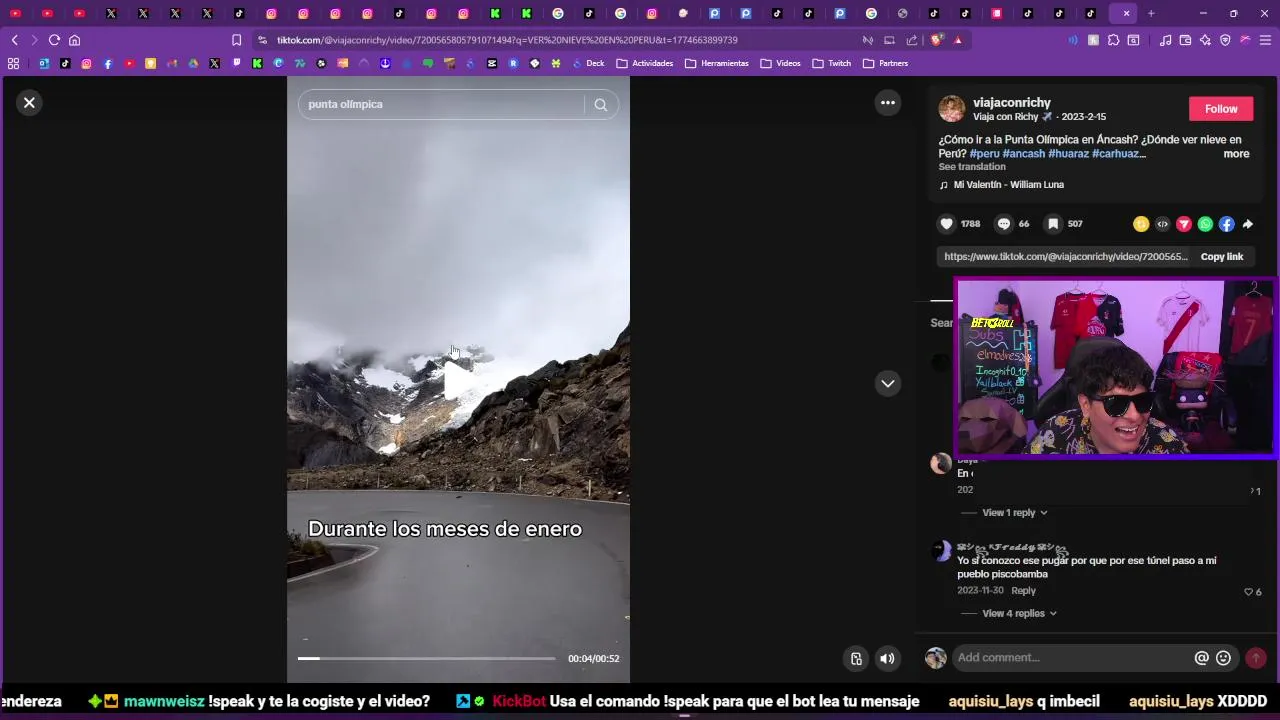Image resolution: width=1280 pixels, height=720 pixels.
Task: Expand 'View 1 reply' under comment
Action: (1014, 513)
